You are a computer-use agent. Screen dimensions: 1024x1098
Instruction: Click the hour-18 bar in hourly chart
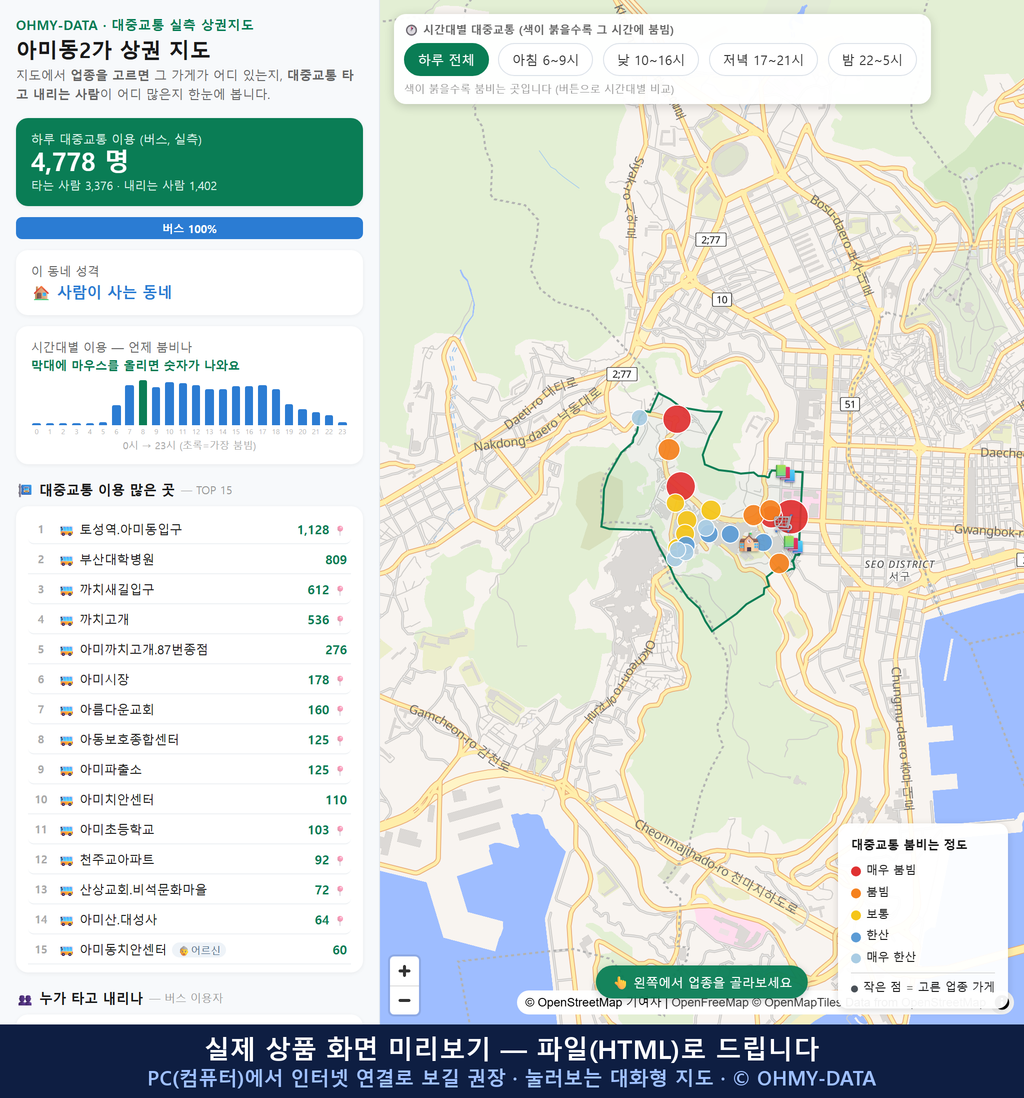[276, 407]
